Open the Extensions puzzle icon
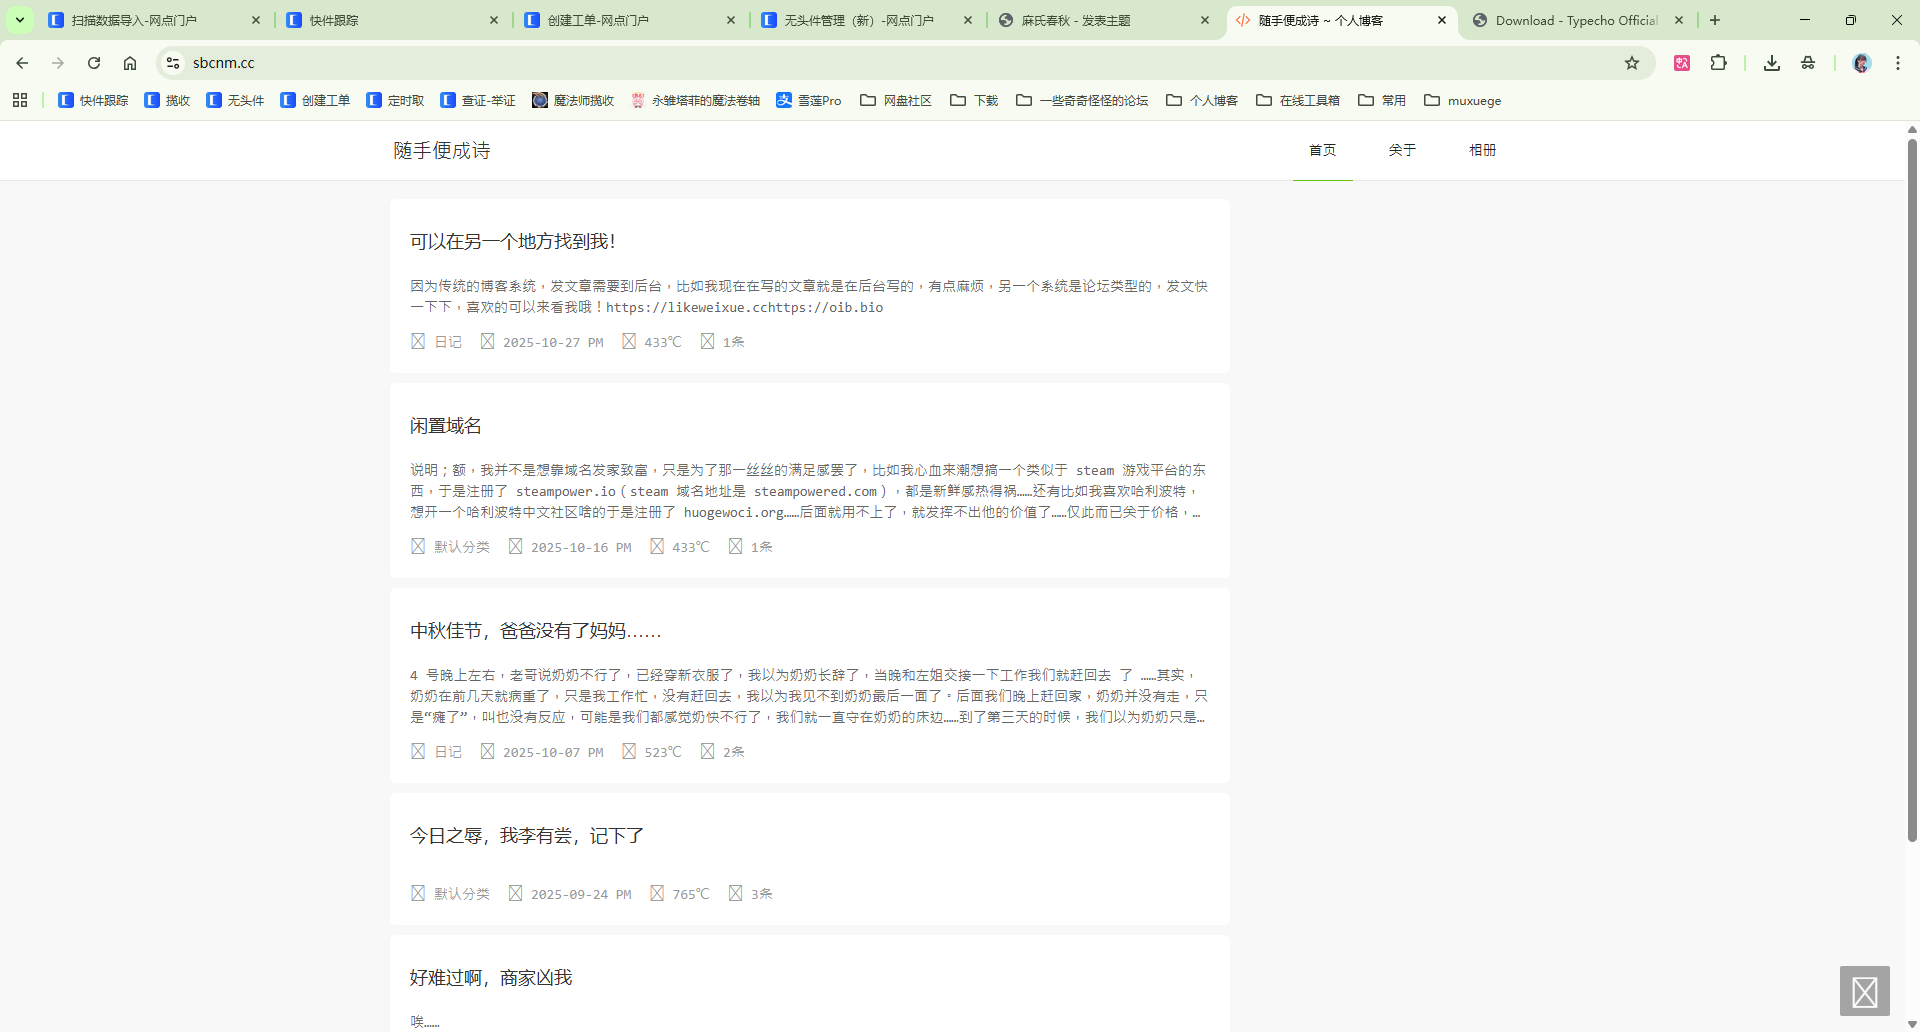This screenshot has width=1920, height=1032. (1719, 62)
